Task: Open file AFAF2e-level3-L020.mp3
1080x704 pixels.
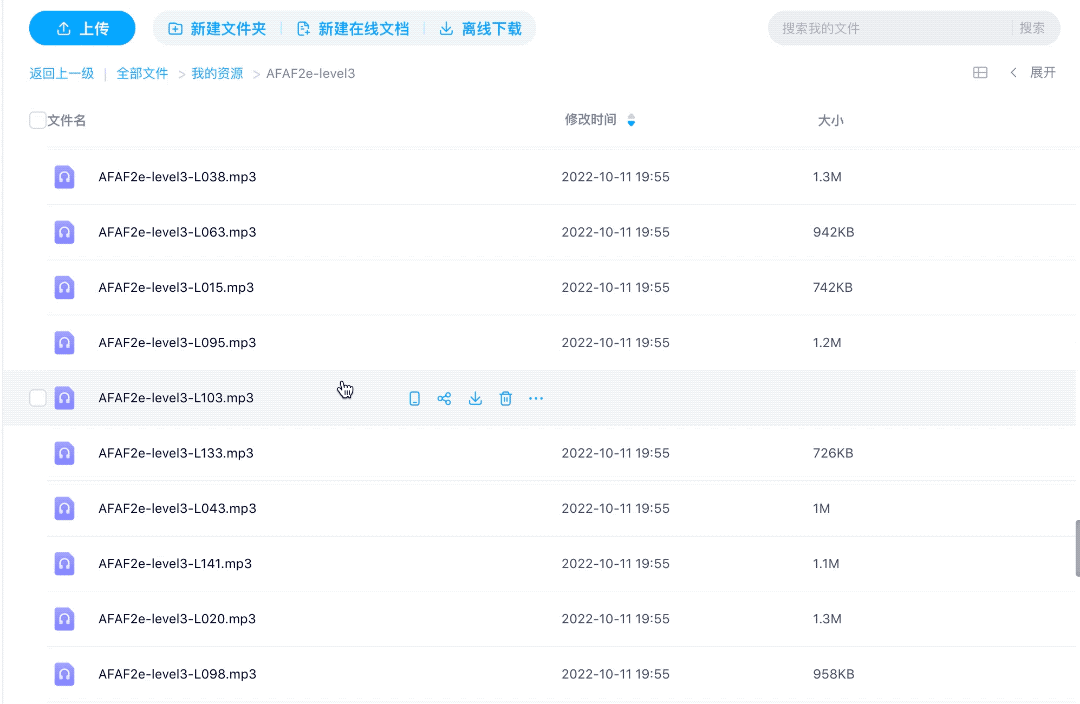Action: [x=177, y=619]
